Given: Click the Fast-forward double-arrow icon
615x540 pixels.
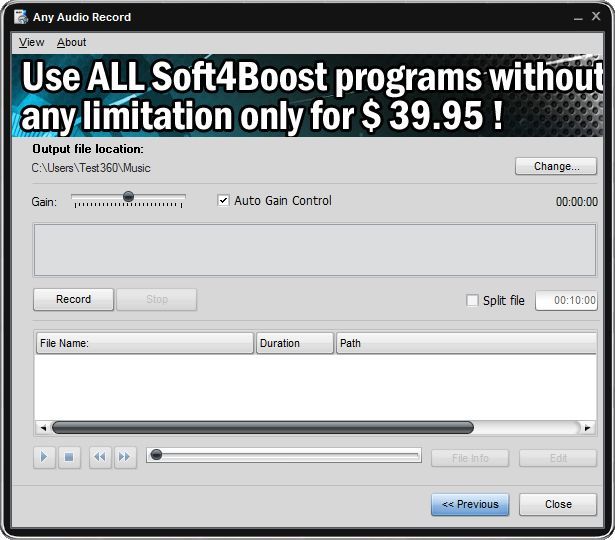Looking at the screenshot, I should [124, 457].
